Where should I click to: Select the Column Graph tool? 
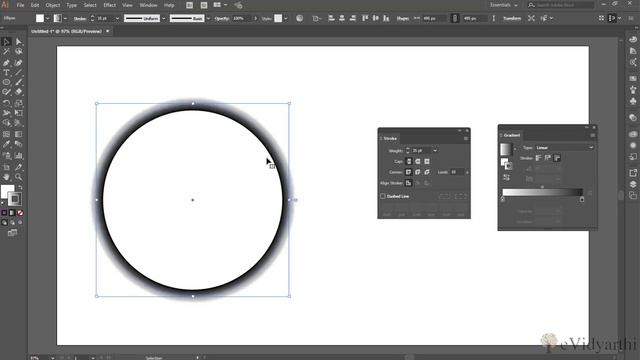[18, 156]
